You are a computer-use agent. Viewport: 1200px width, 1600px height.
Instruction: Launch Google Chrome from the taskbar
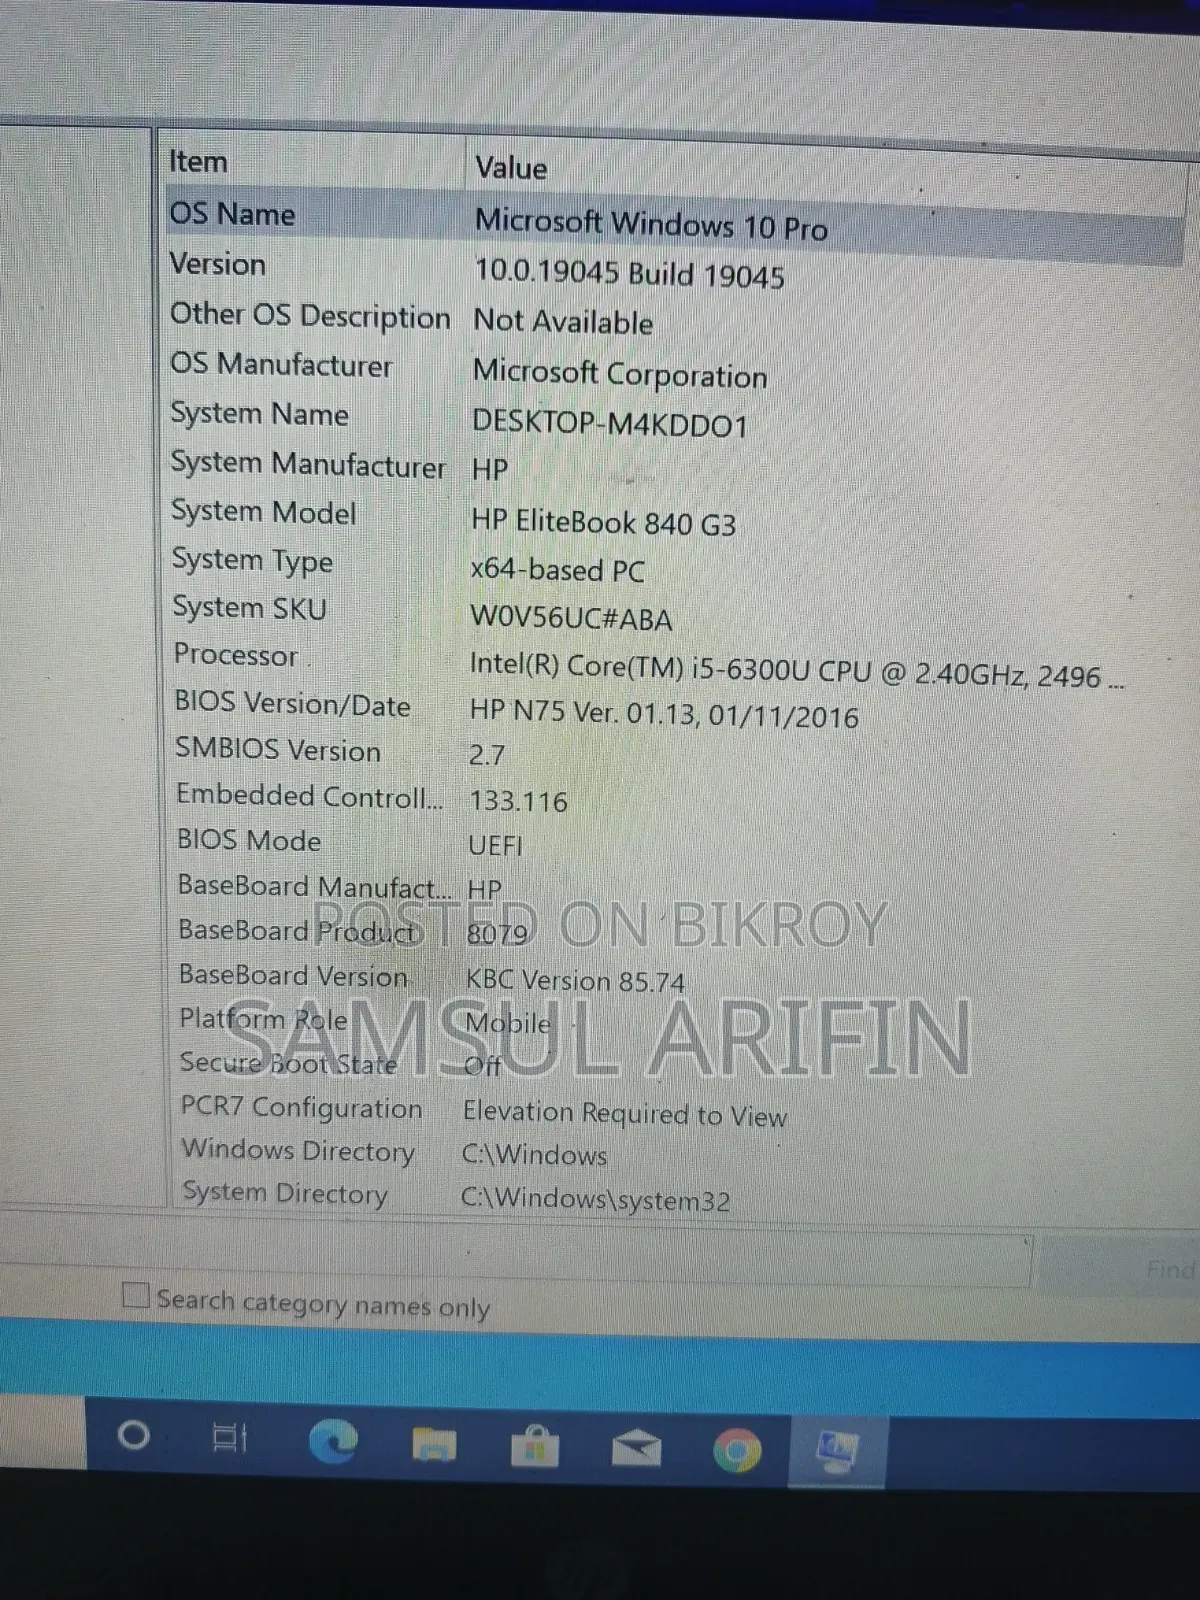pos(737,1451)
